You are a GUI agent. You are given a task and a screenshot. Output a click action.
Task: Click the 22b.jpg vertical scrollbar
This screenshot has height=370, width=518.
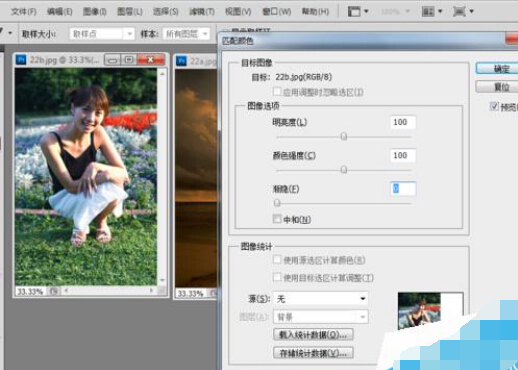click(x=162, y=177)
